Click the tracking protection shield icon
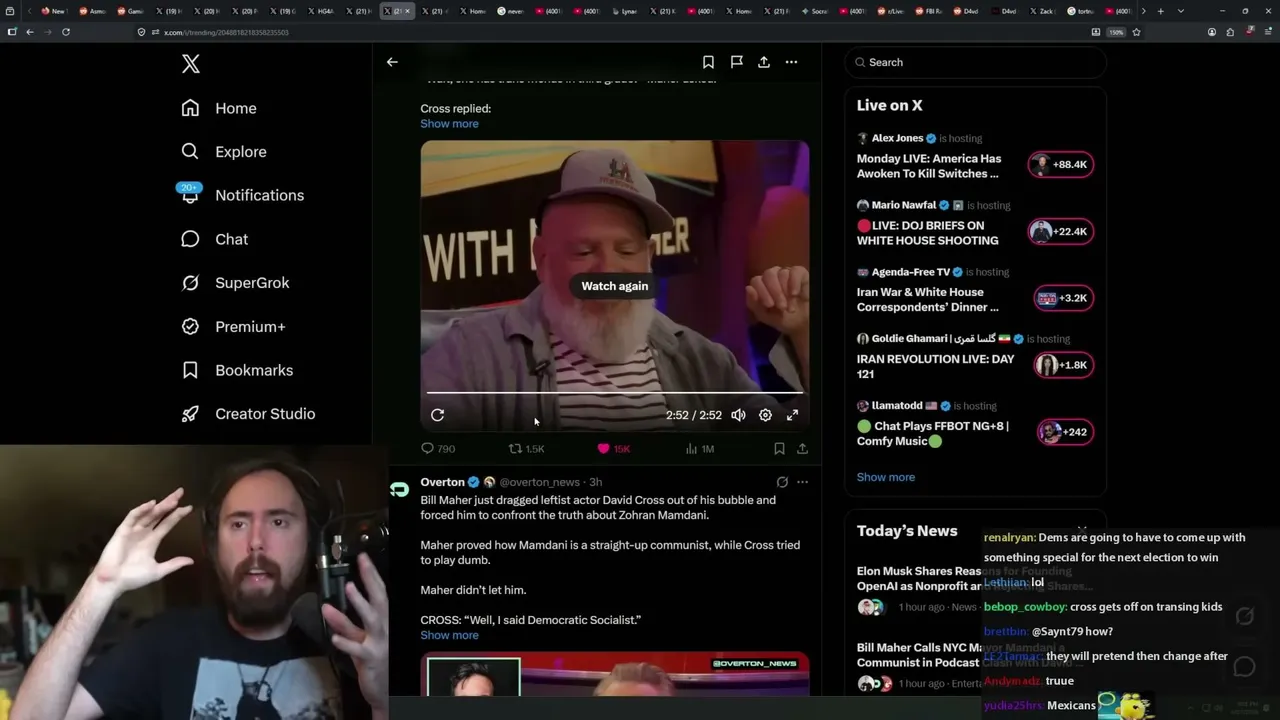Screen dimensions: 1280x720 point(141,32)
